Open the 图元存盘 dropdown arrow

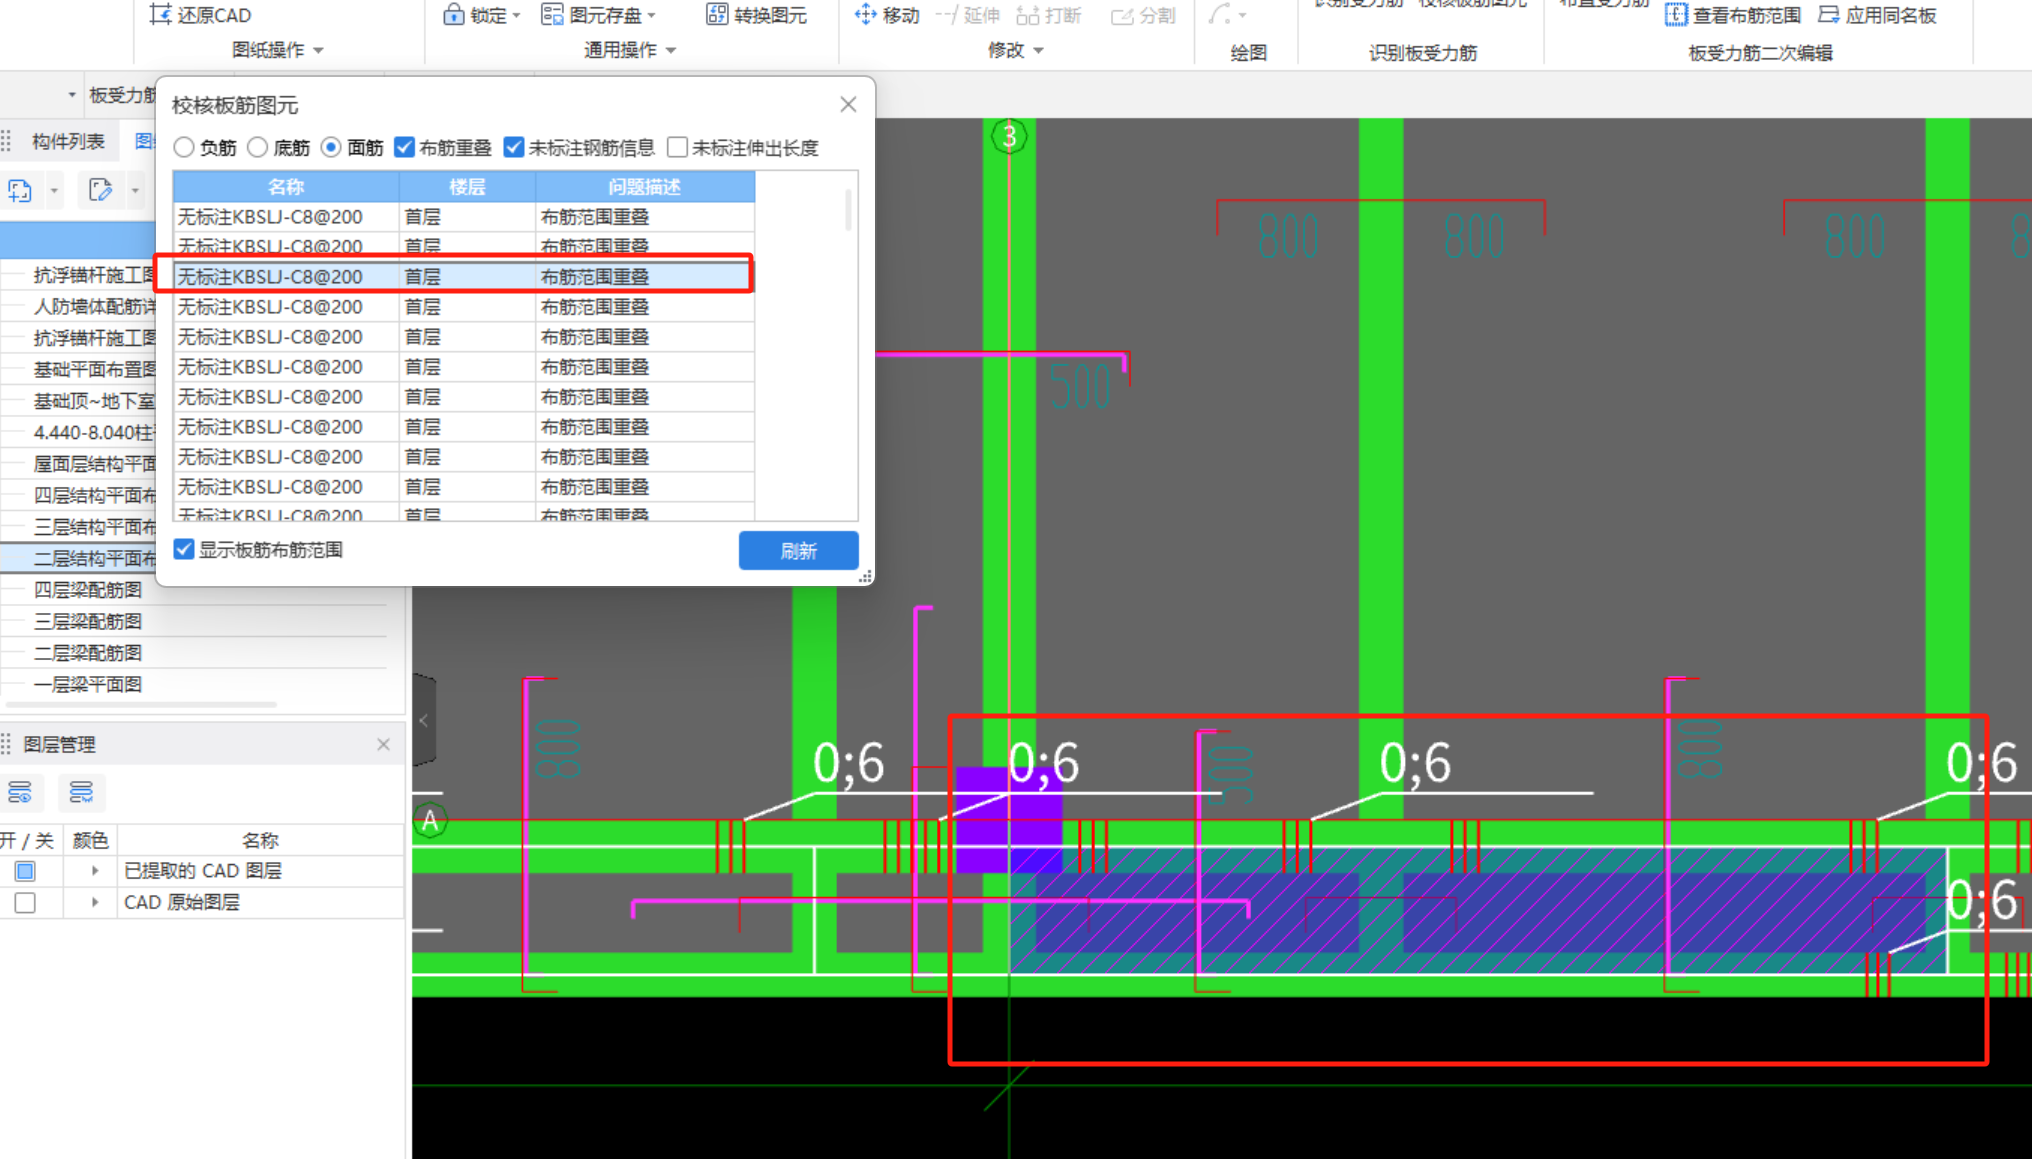[651, 16]
